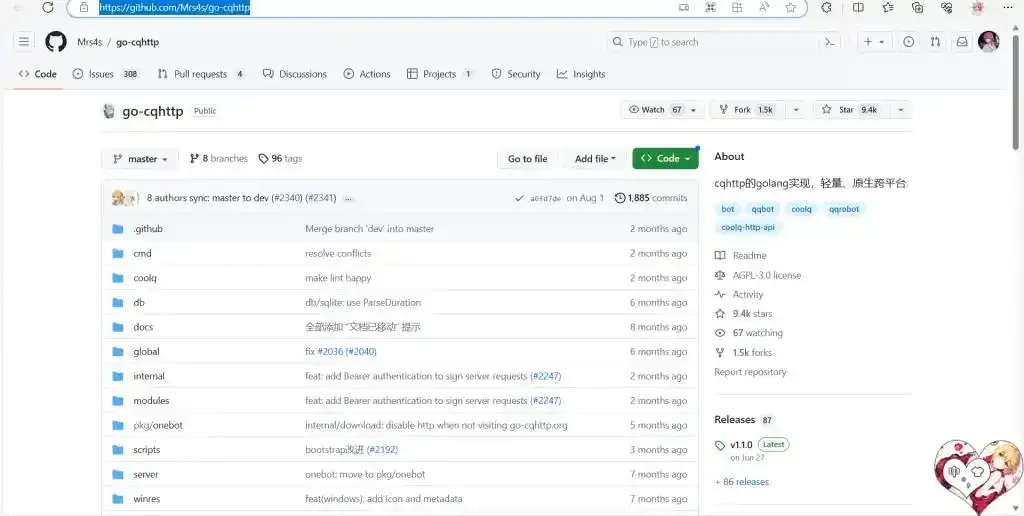The image size is (1024, 516).
Task: Open the green Code dropdown
Action: (665, 159)
